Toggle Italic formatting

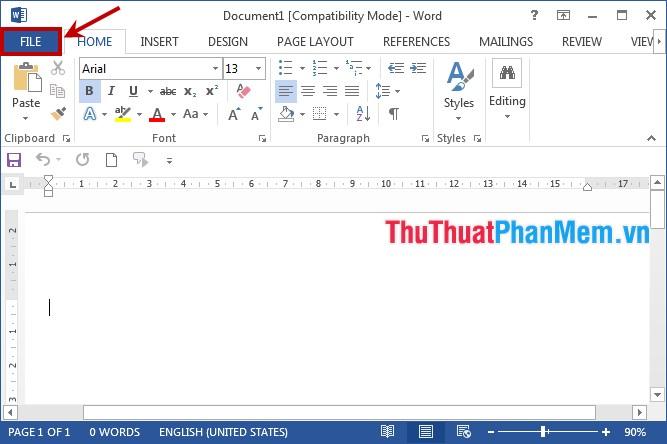(x=111, y=91)
